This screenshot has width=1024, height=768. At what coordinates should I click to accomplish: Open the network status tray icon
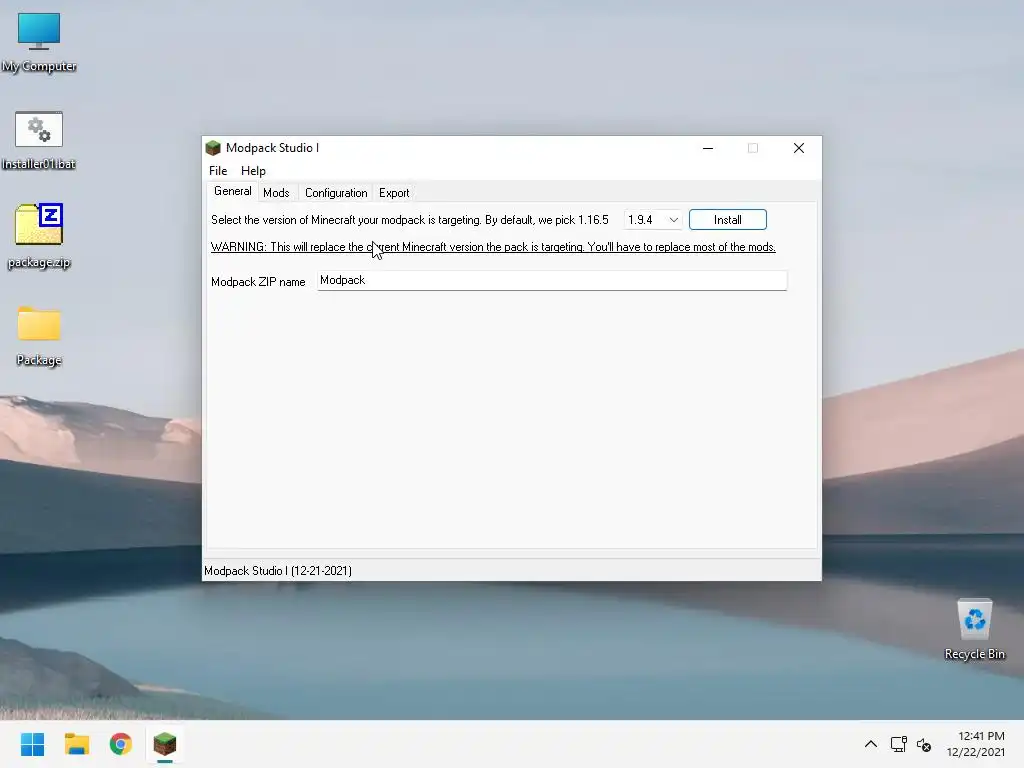coord(898,744)
